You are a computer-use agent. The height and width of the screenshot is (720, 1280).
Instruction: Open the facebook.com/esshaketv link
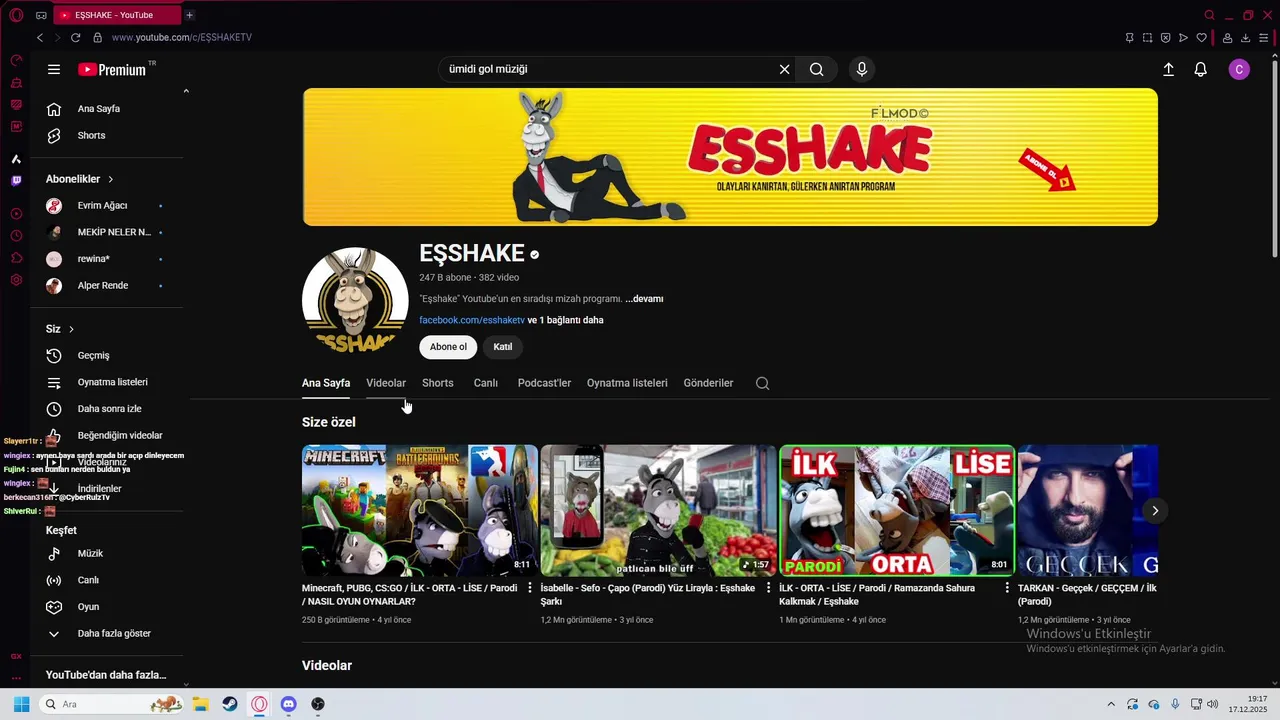coord(472,320)
